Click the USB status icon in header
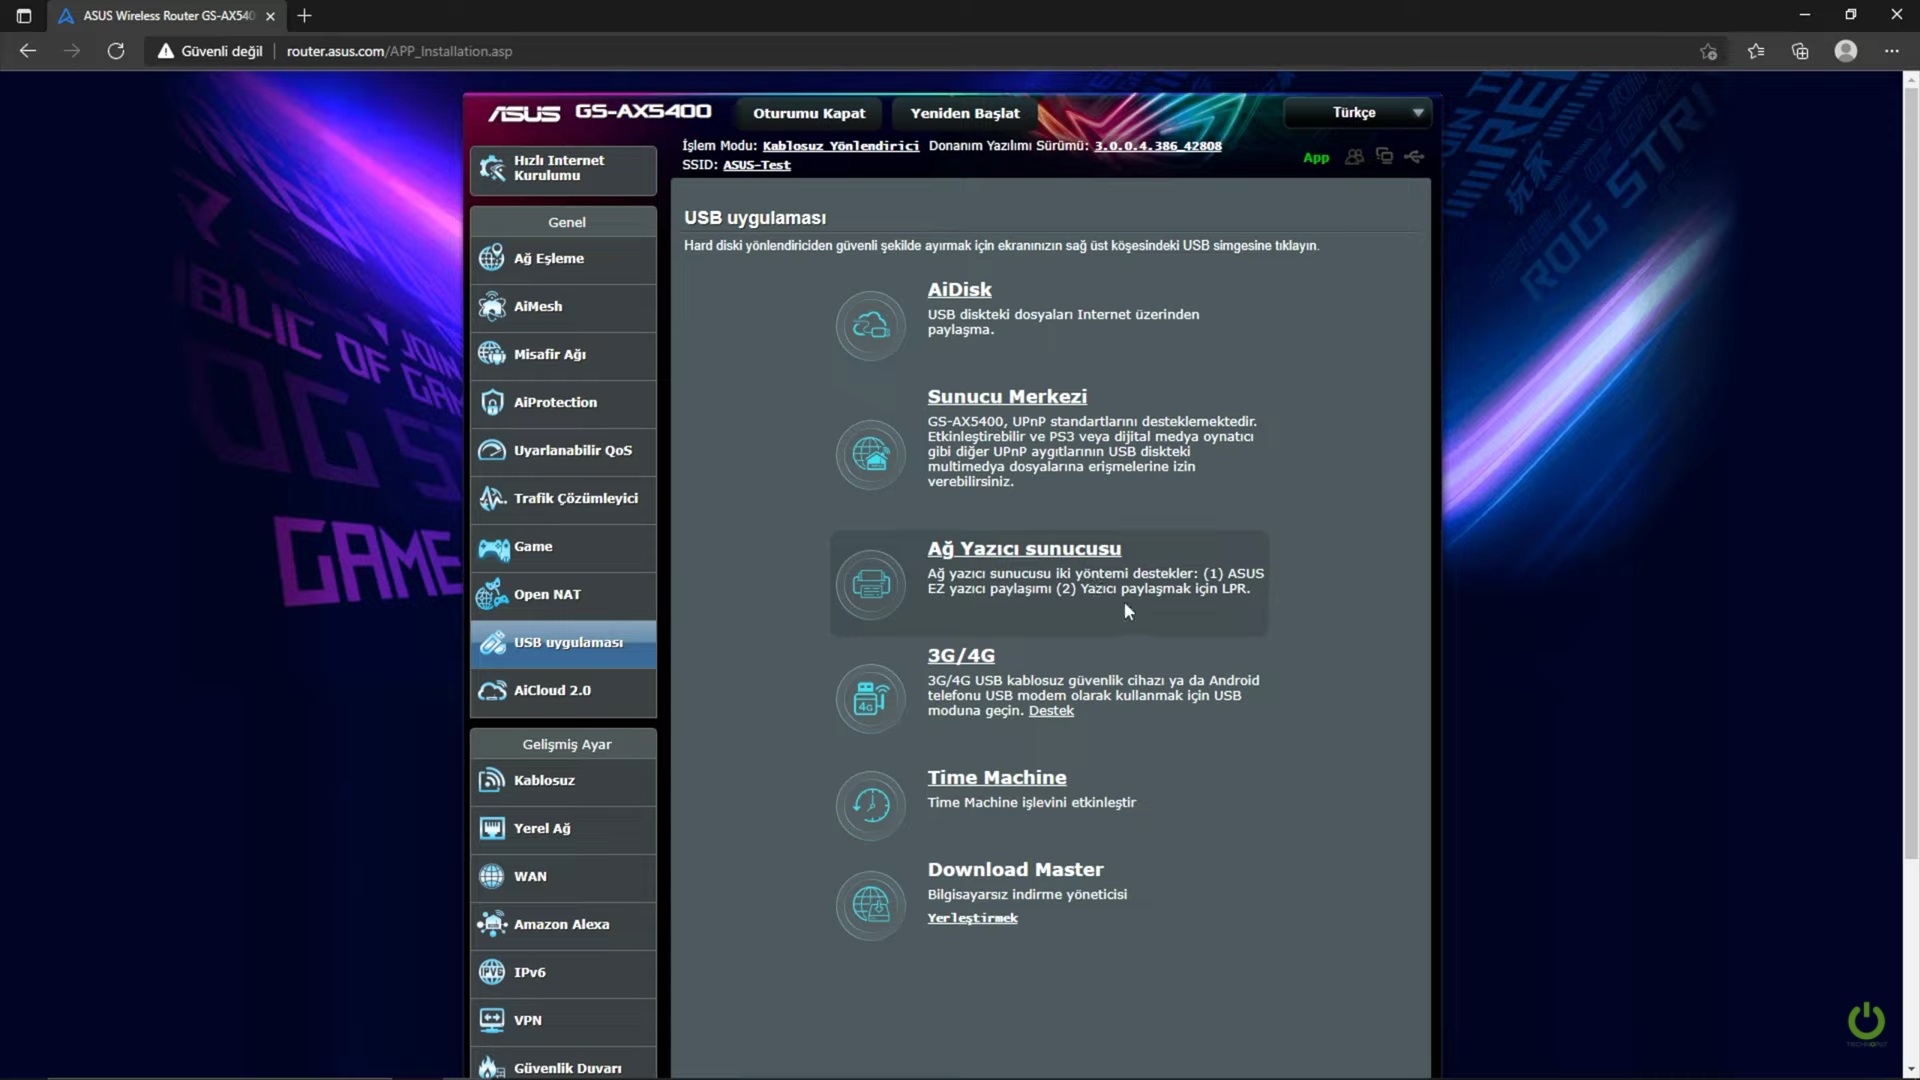 (1414, 156)
